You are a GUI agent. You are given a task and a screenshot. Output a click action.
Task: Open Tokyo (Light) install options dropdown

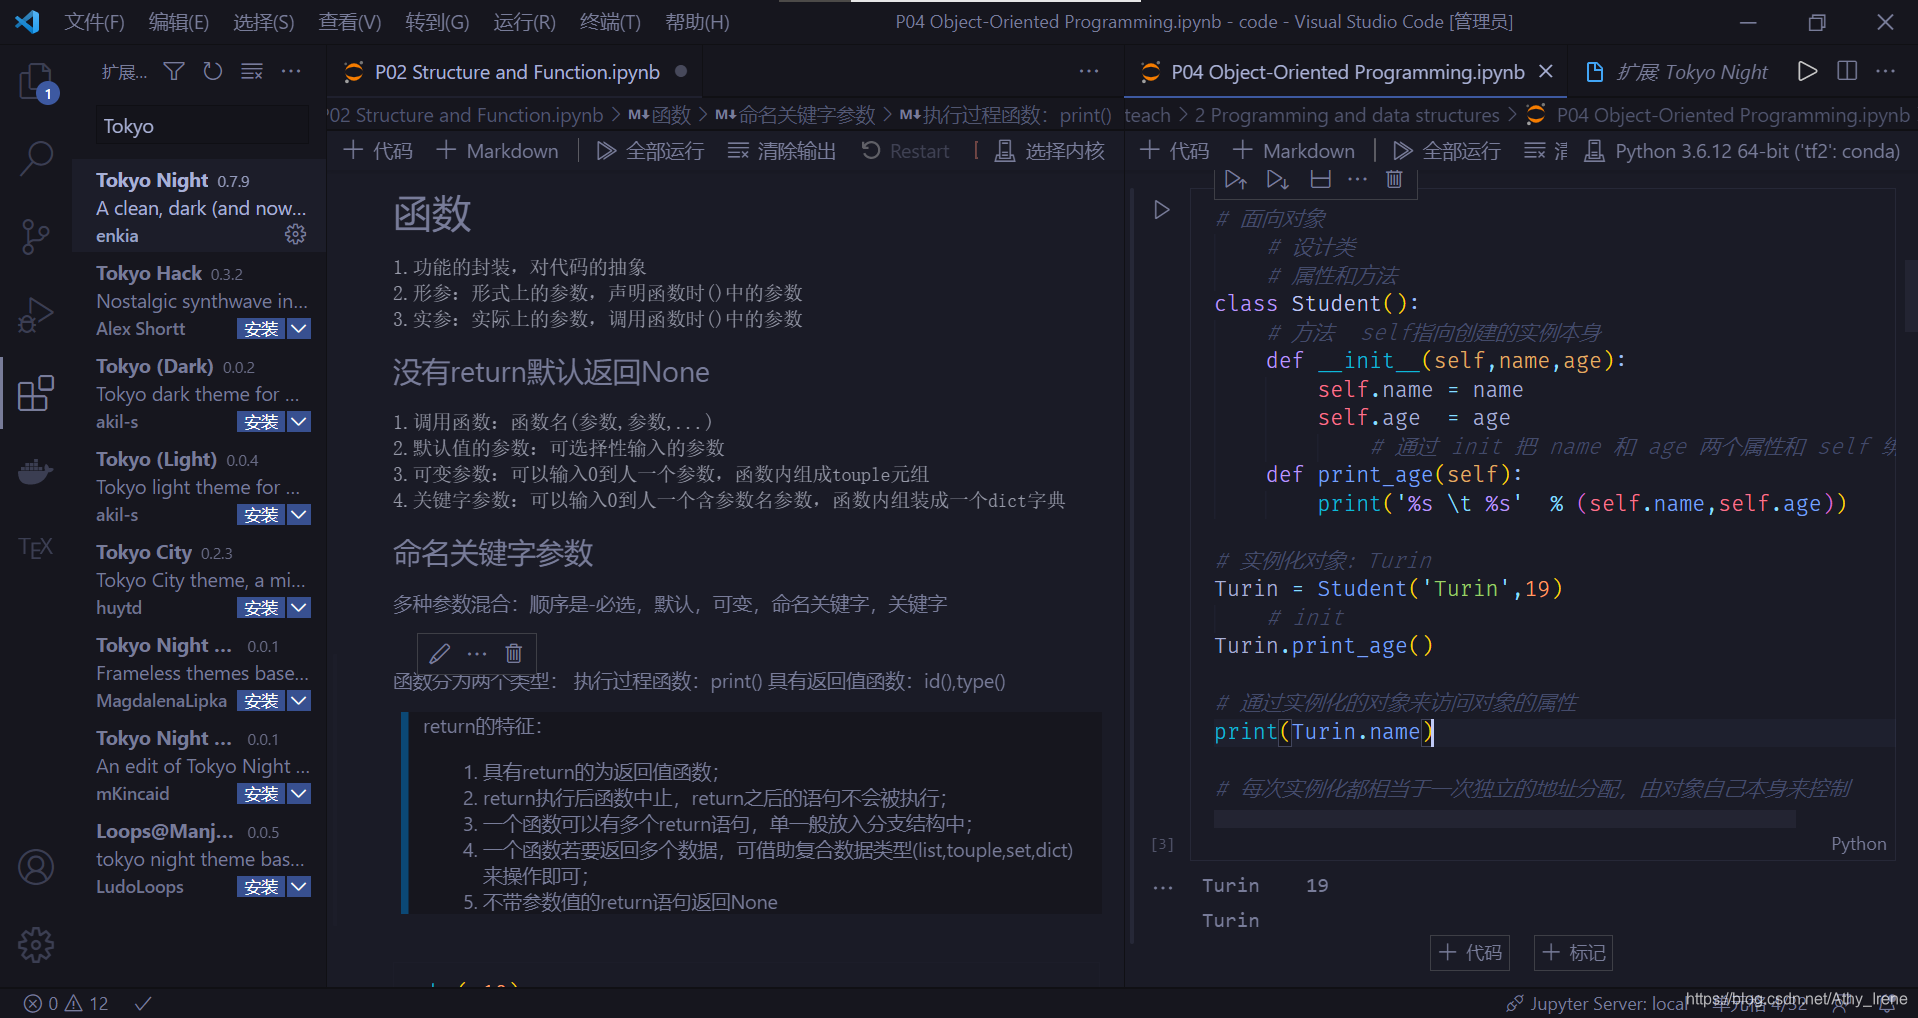299,515
